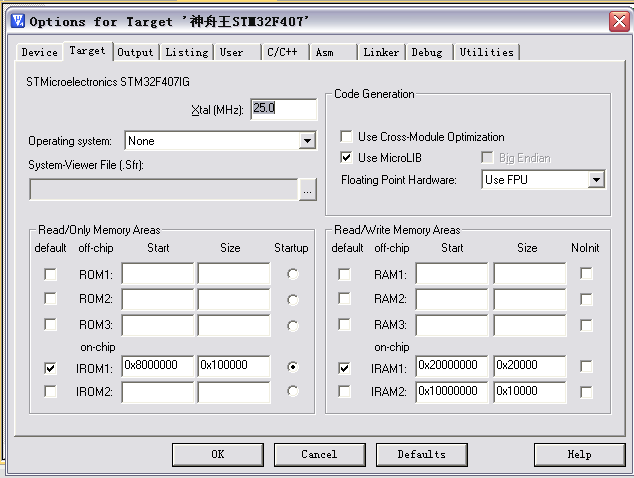Select the IROM1 Startup radio button
634x478 pixels.
293,367
